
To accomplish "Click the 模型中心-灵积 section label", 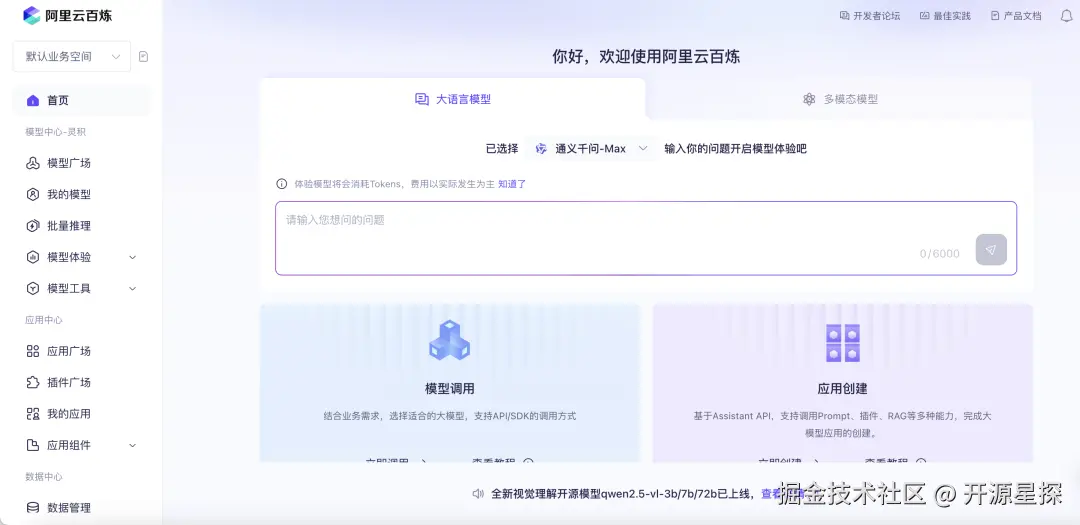I will 56,132.
